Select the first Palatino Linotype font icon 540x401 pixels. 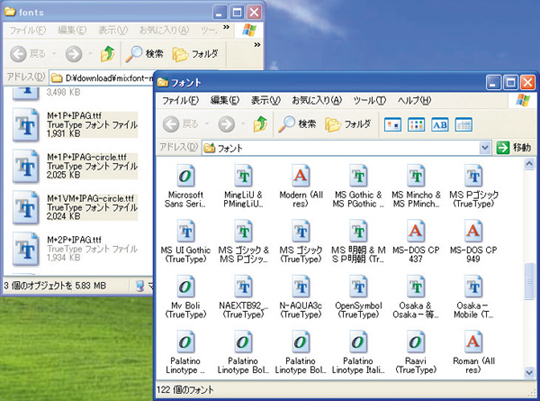pyautogui.click(x=185, y=342)
